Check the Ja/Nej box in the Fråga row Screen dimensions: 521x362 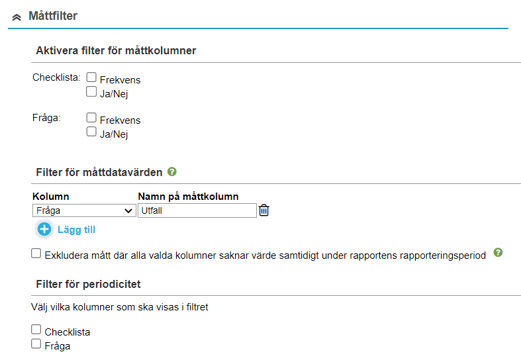(x=91, y=131)
